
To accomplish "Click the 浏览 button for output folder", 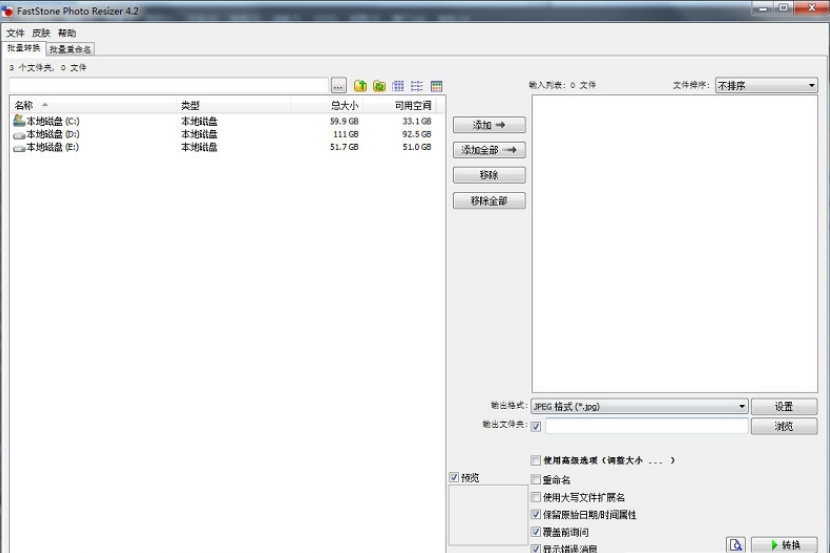I will coord(784,426).
